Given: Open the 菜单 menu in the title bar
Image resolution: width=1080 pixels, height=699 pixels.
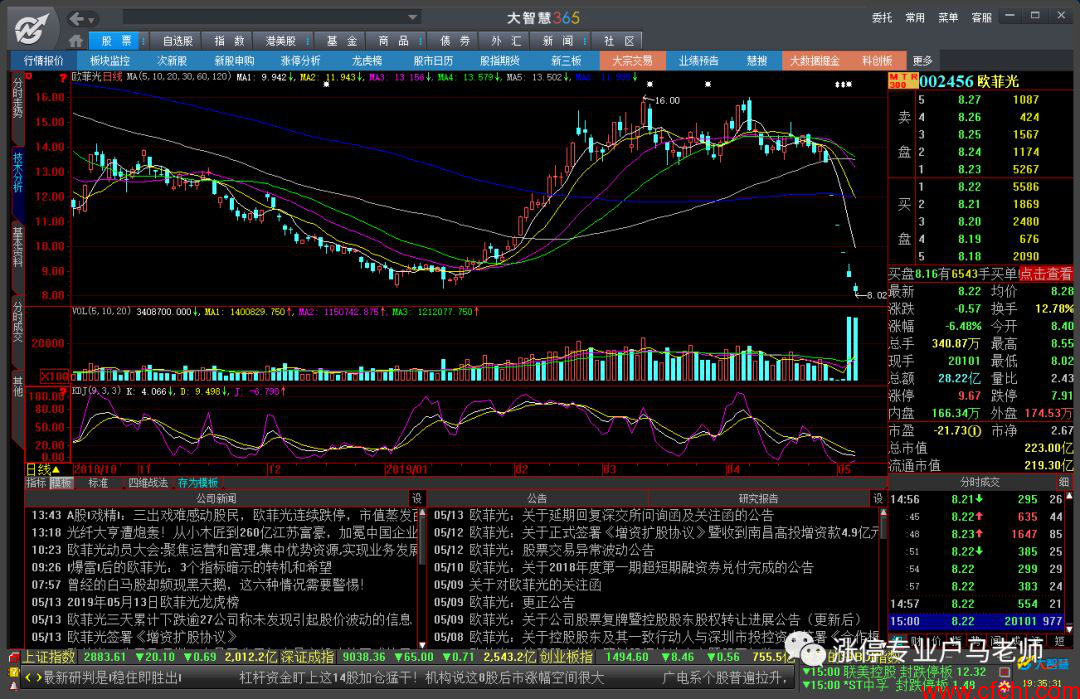Looking at the screenshot, I should 948,18.
